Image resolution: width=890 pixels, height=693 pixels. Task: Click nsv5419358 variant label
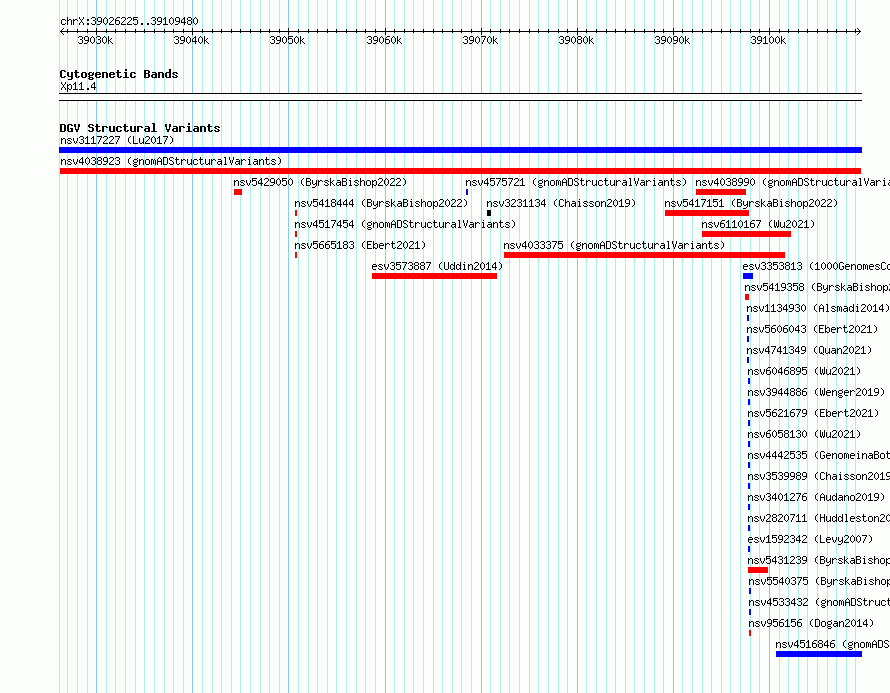817,287
